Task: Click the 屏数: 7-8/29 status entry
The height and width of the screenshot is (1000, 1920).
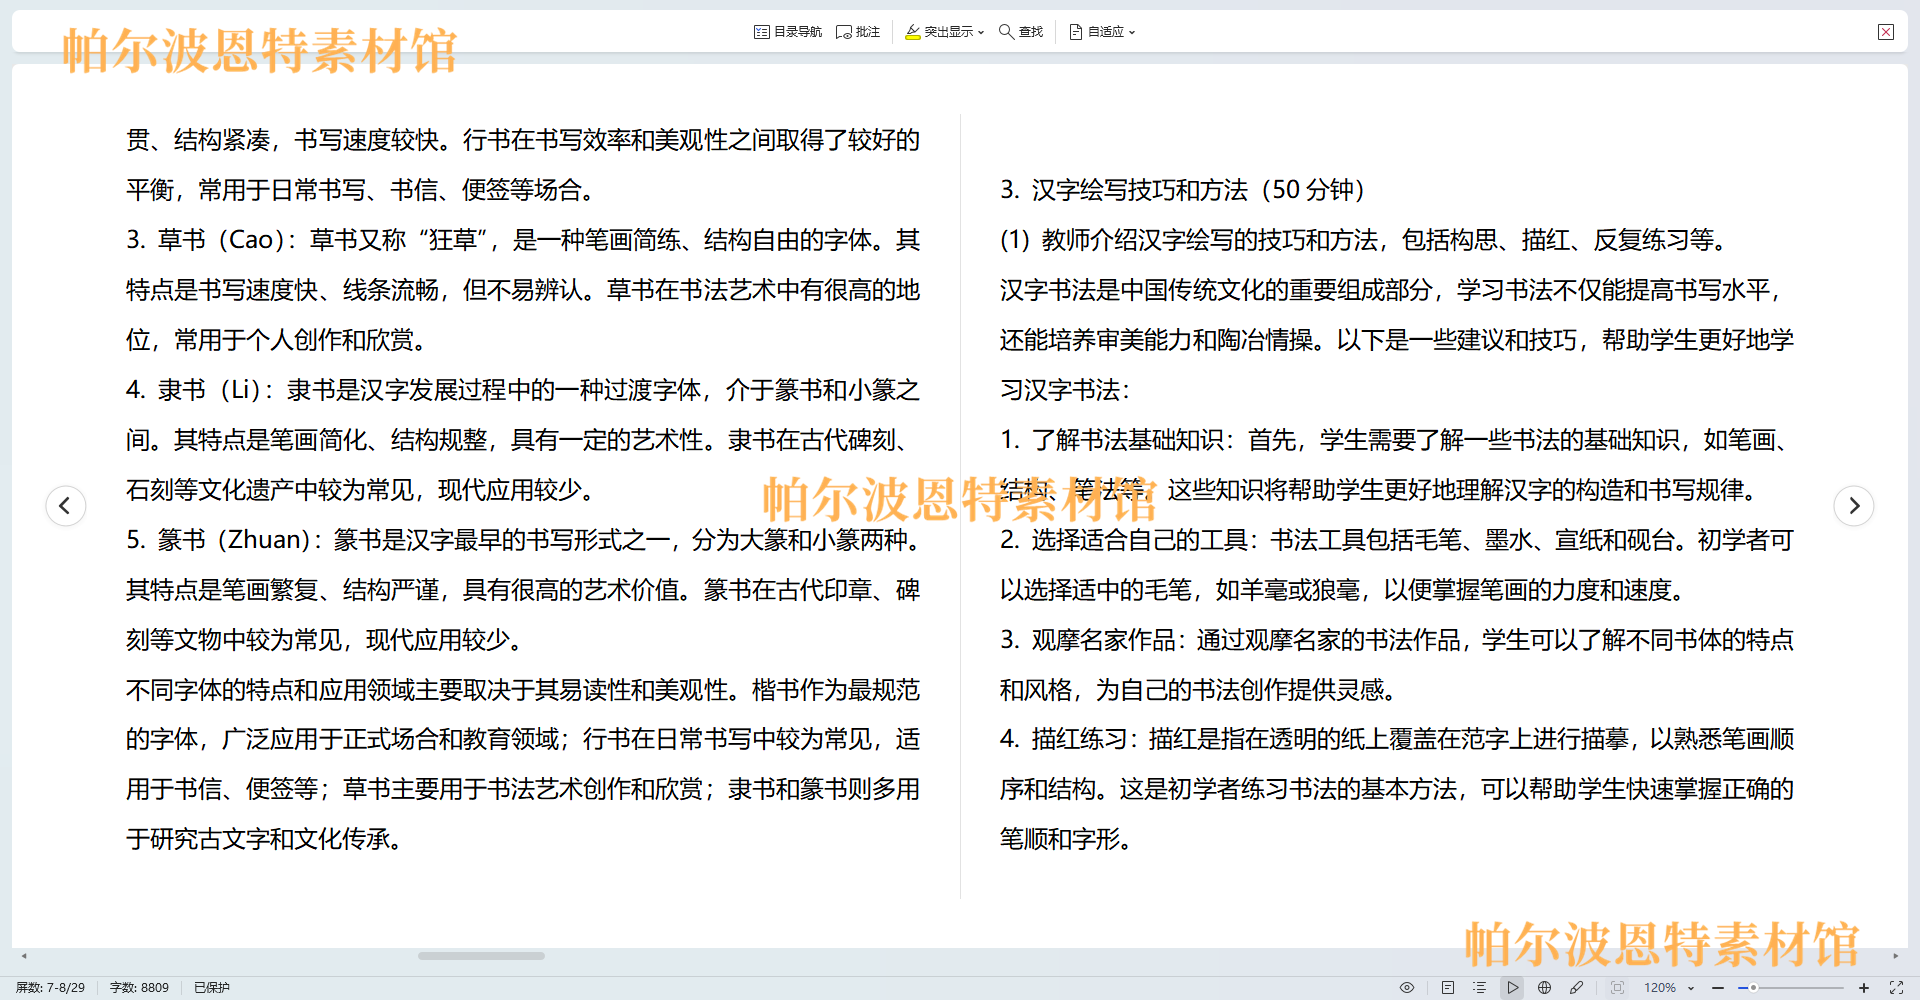Action: coord(50,987)
